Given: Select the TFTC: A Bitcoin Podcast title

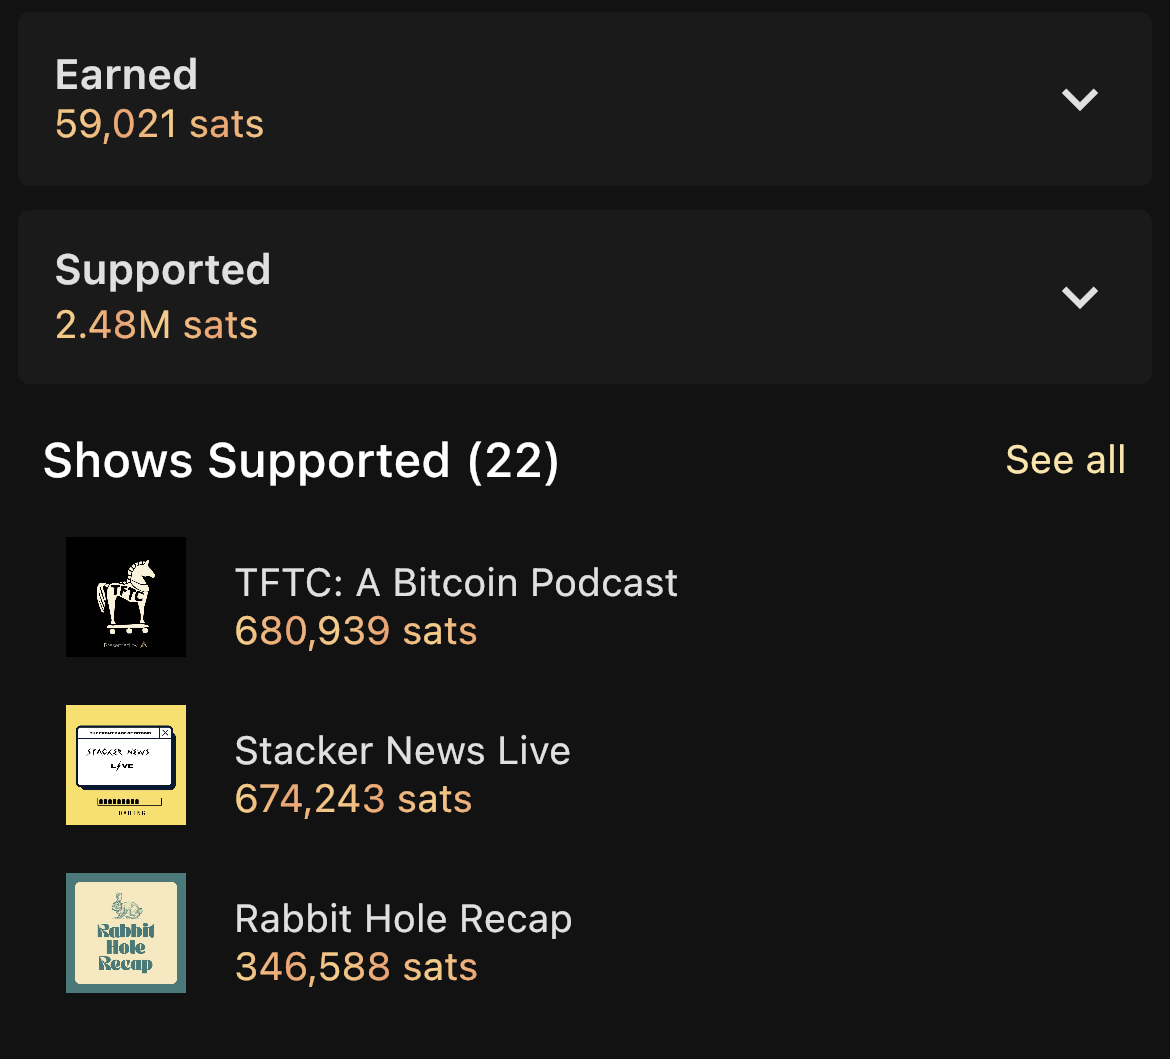Looking at the screenshot, I should pyautogui.click(x=456, y=583).
